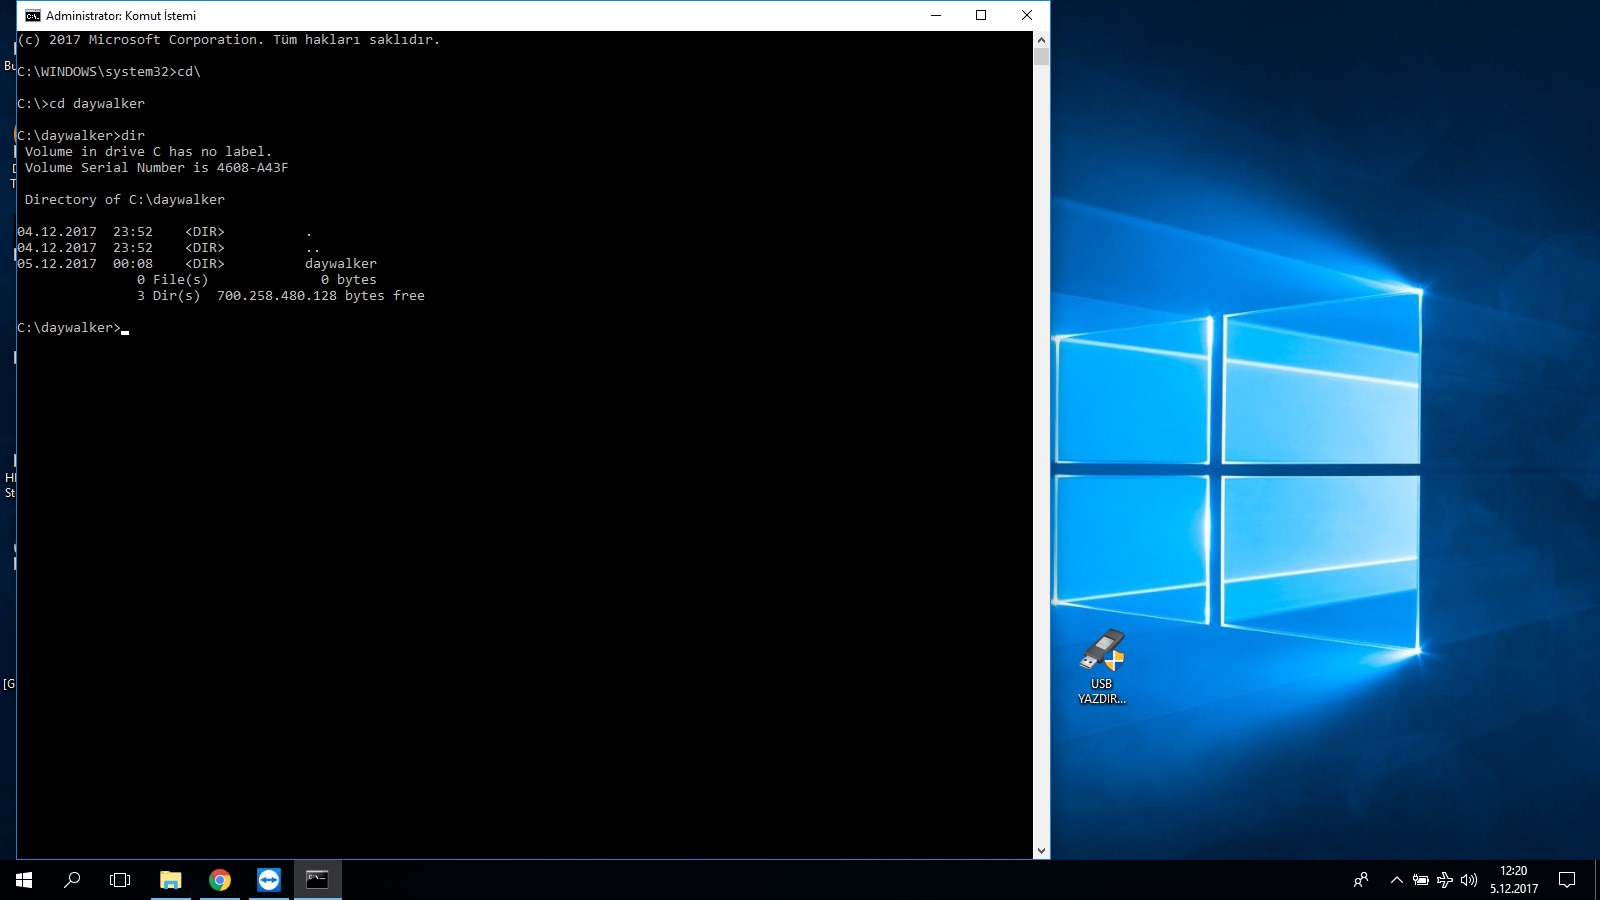Maximize the Command Prompt window
Screen dimensions: 1600x900
pos(981,15)
